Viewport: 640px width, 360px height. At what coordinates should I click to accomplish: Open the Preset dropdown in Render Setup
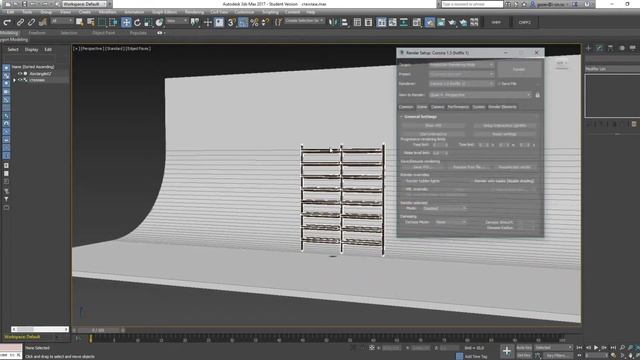[x=461, y=75]
